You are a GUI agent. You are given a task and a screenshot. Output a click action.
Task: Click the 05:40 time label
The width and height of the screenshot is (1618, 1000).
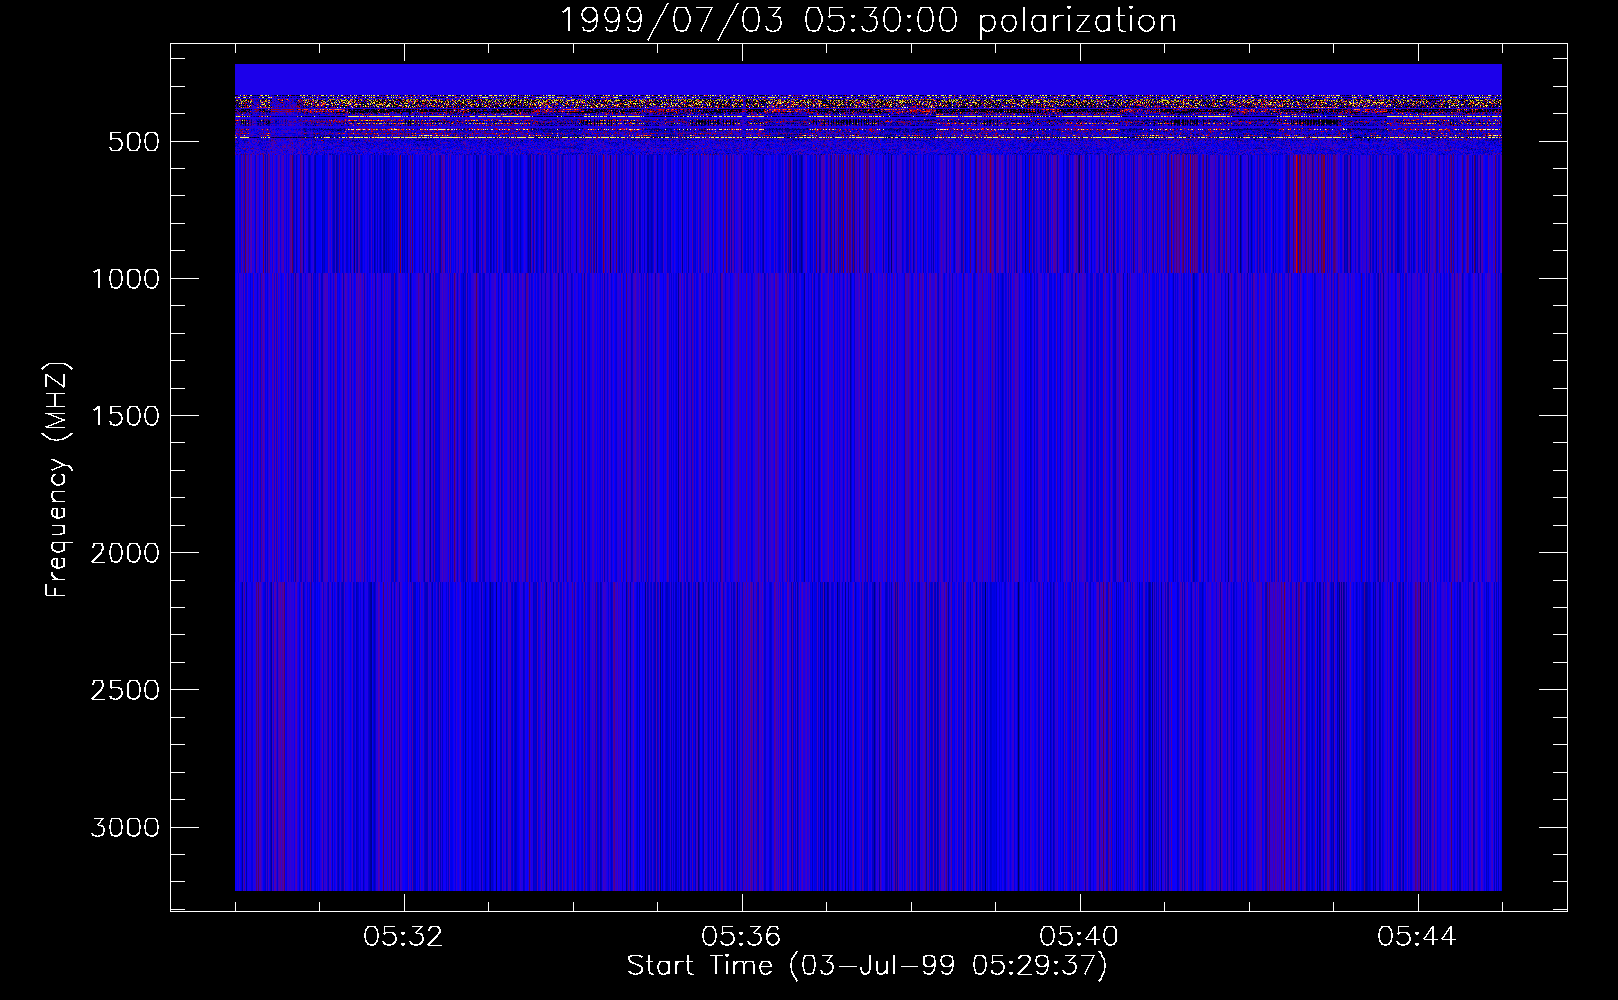click(1079, 937)
